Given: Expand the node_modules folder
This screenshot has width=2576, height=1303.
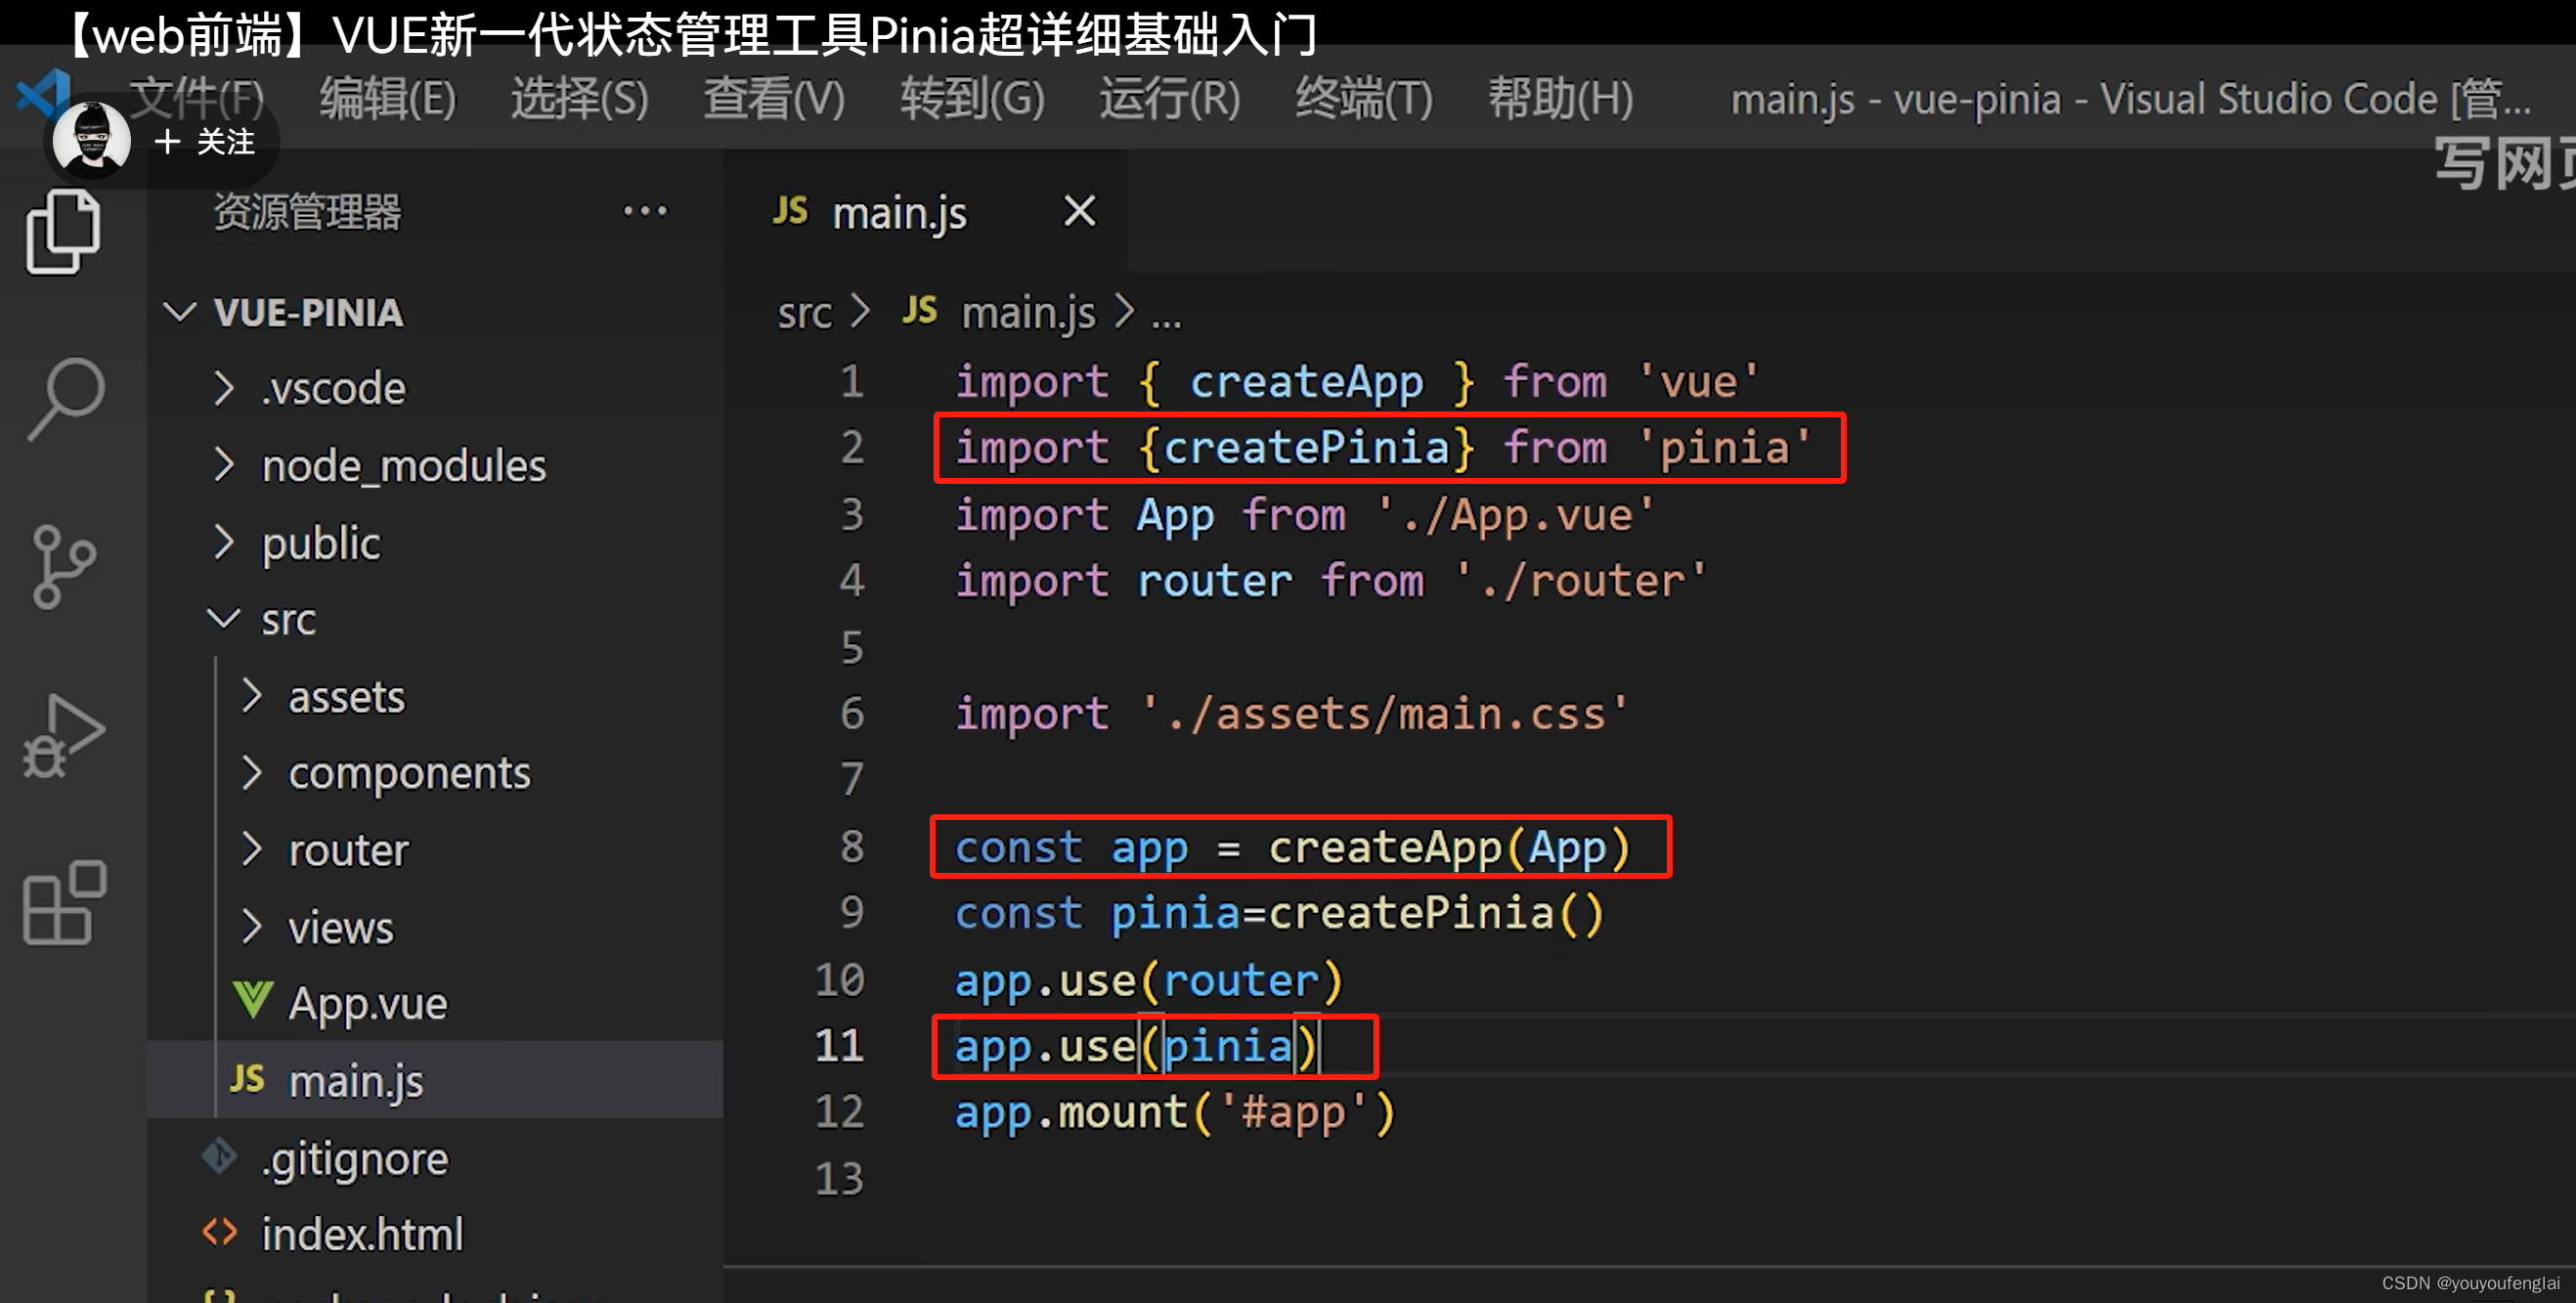Looking at the screenshot, I should (x=435, y=465).
